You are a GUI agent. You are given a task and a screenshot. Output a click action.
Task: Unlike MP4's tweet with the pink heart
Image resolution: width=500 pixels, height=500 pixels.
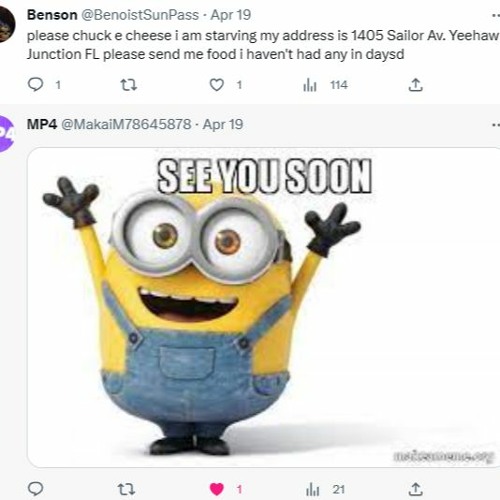coord(217,489)
